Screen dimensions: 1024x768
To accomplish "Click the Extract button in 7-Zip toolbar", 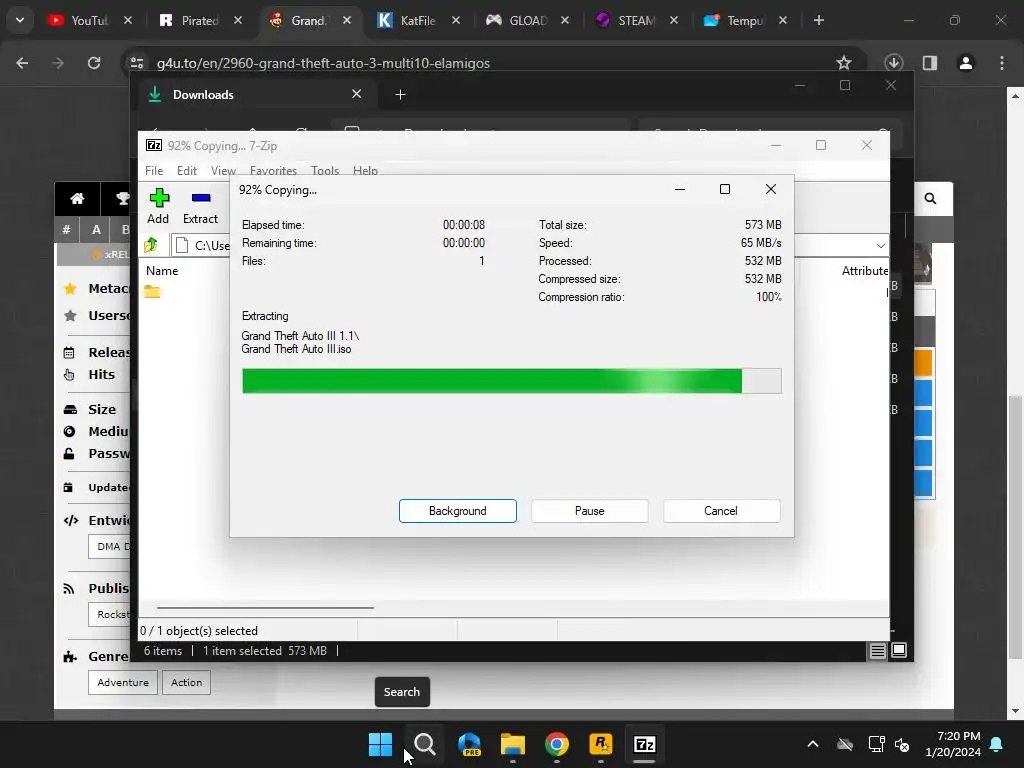I will 200,206.
